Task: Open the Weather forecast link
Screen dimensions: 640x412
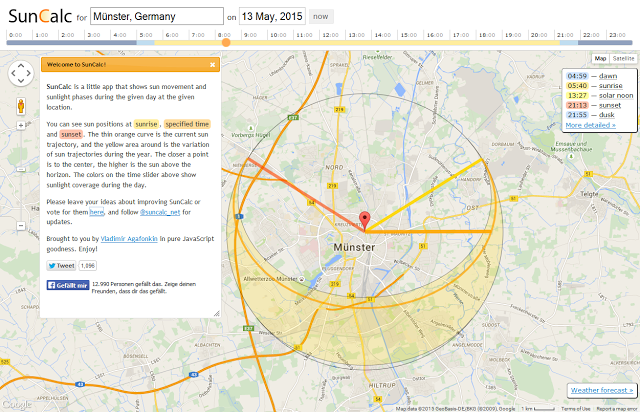Action: (602, 390)
